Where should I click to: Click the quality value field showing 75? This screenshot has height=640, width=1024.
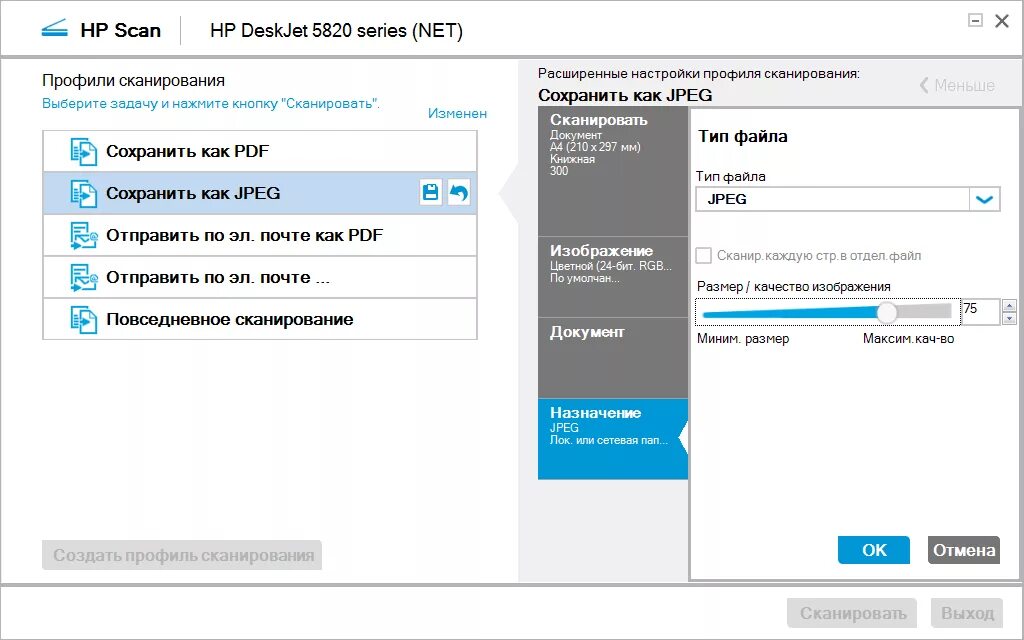[980, 311]
